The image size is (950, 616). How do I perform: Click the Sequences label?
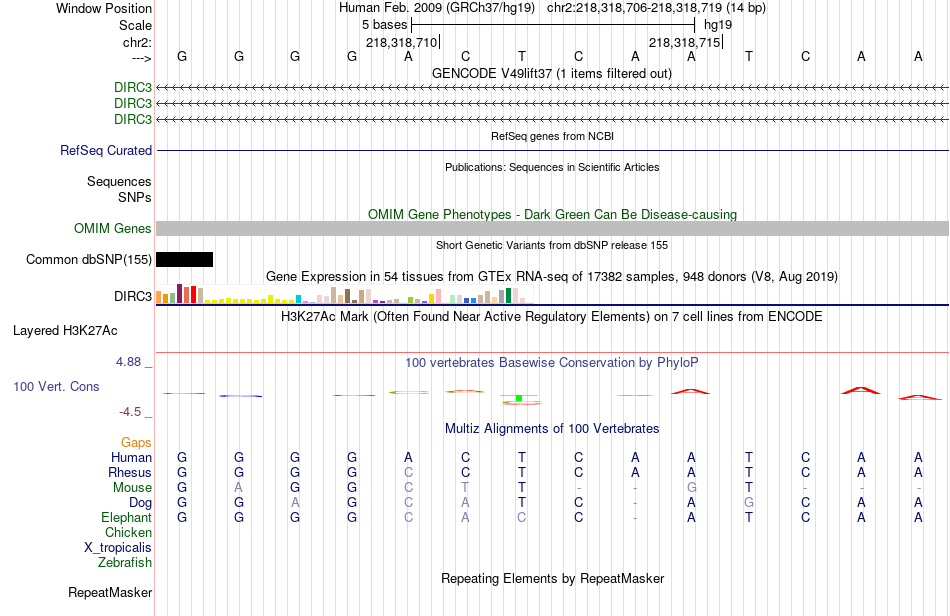tap(119, 181)
